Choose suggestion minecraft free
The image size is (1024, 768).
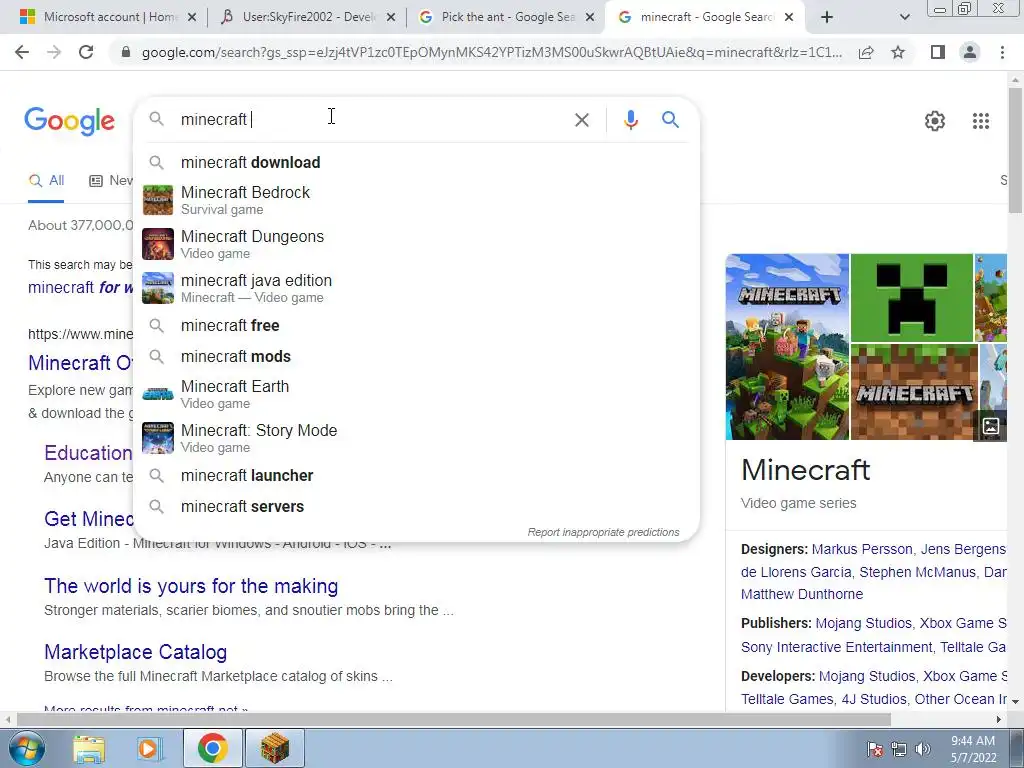click(x=416, y=325)
